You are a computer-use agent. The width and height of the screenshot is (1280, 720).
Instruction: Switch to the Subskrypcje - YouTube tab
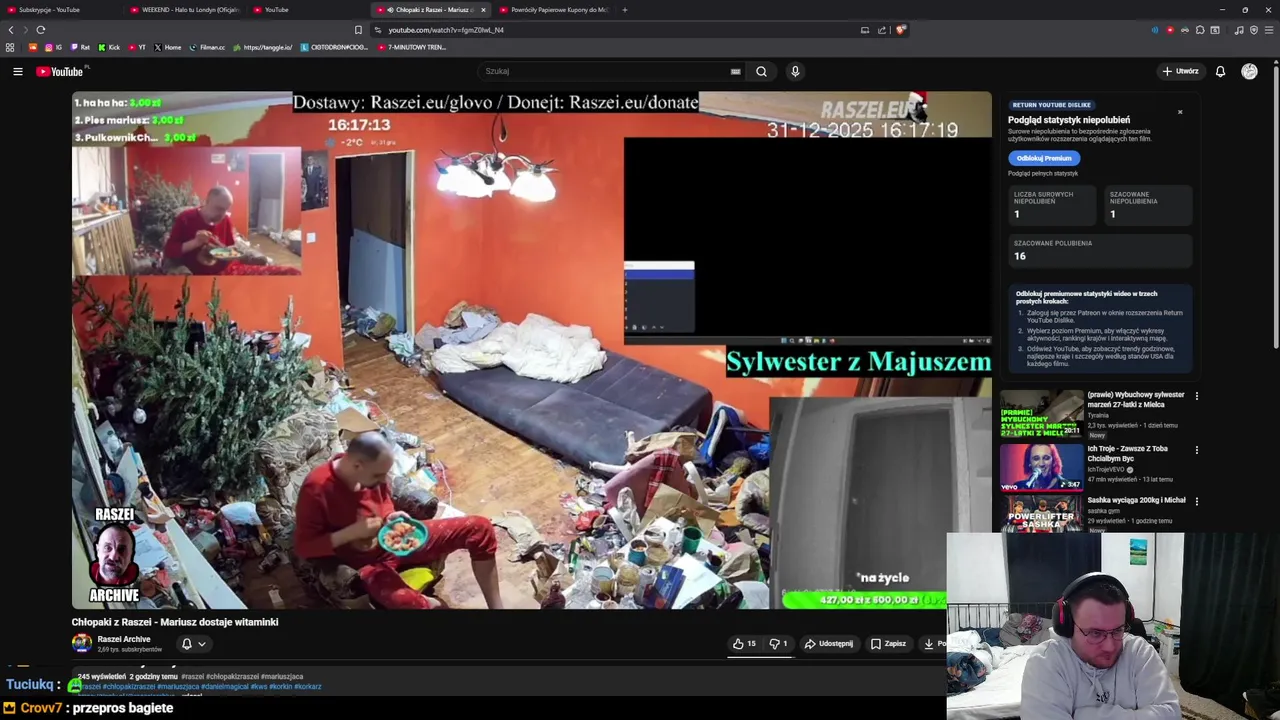[60, 10]
